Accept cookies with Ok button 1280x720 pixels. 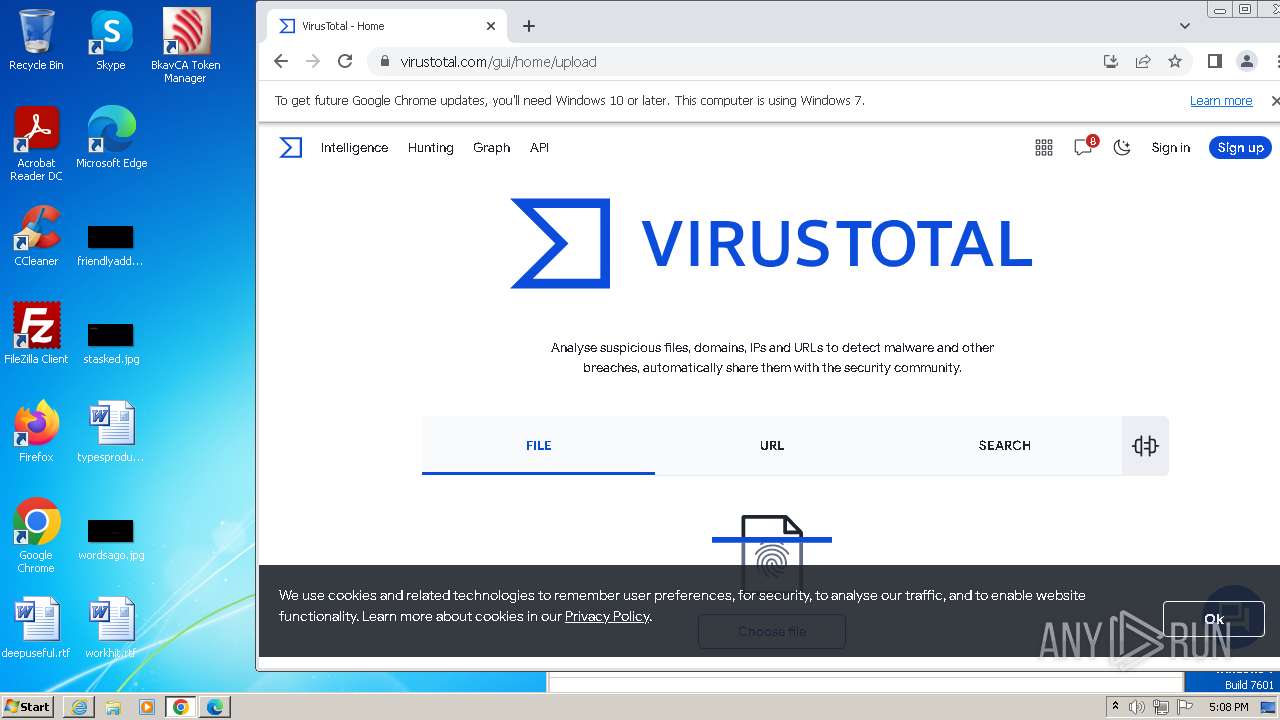pos(1214,619)
